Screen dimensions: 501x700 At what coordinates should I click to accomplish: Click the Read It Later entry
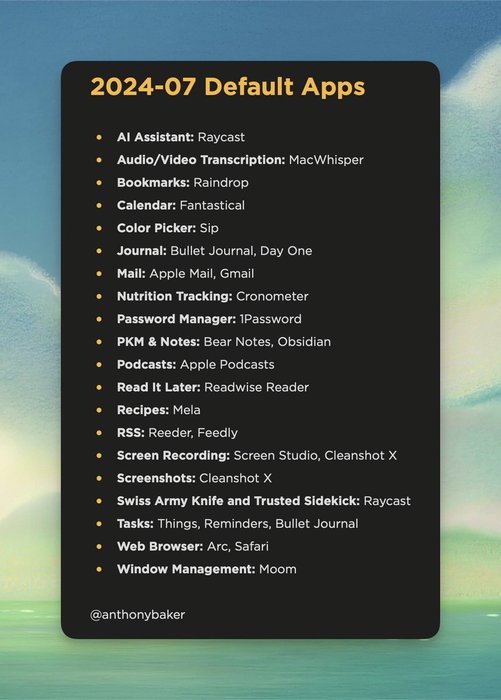pyautogui.click(x=213, y=388)
